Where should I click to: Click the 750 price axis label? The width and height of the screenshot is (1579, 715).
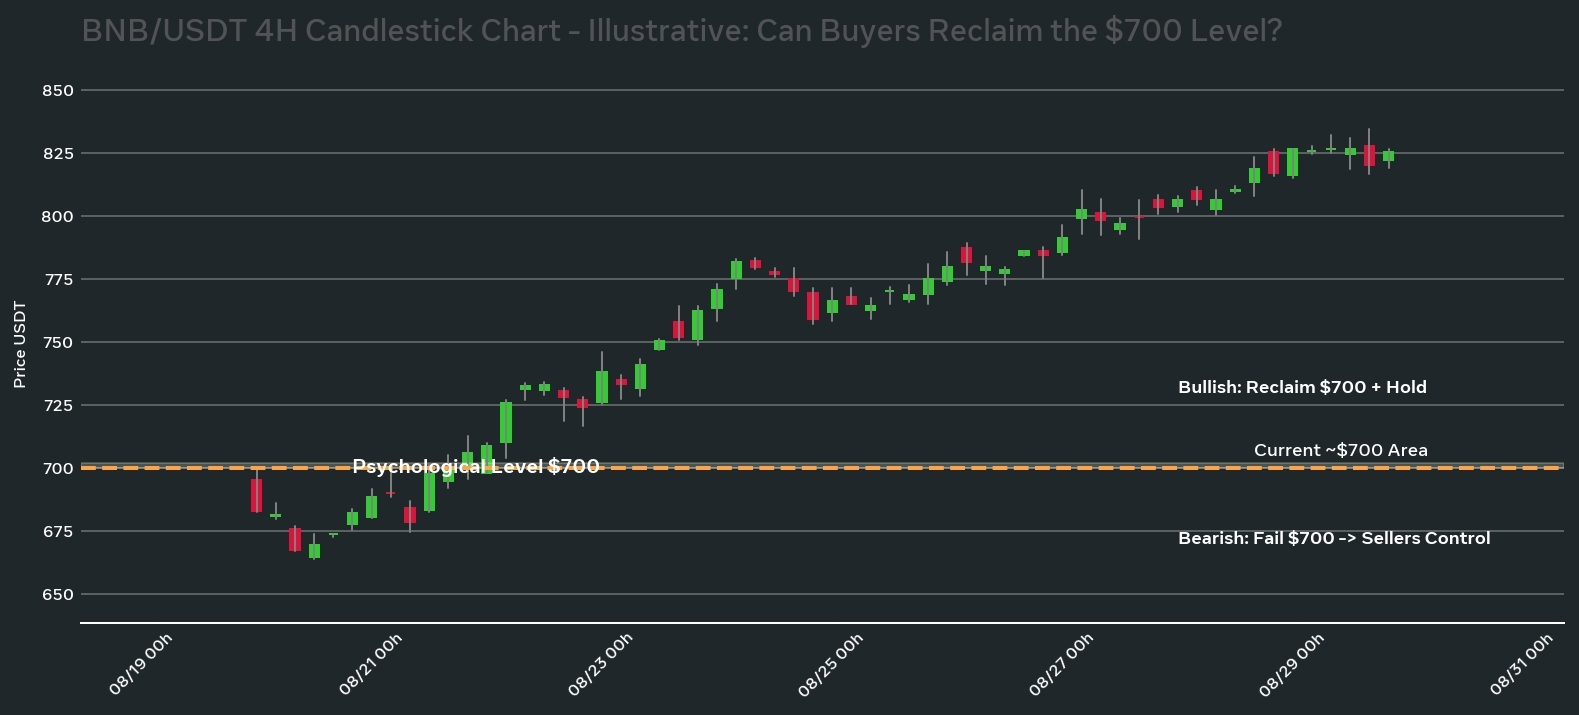click(x=58, y=342)
